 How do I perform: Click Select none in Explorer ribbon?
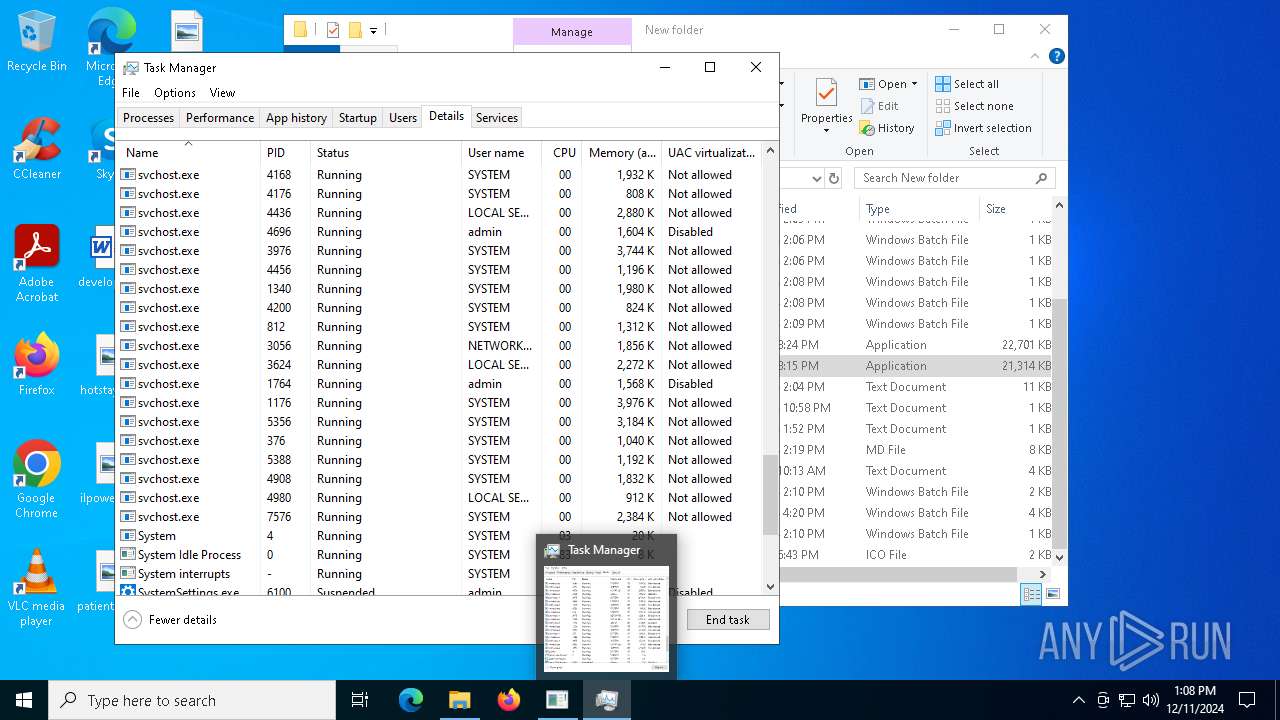(974, 106)
